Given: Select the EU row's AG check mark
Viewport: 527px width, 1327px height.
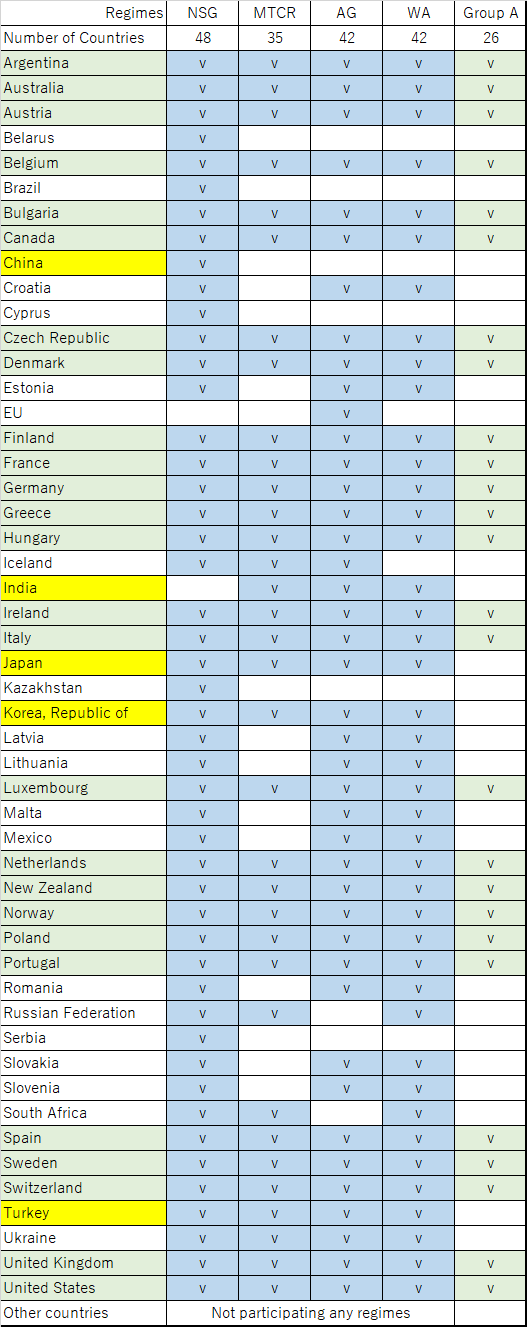Looking at the screenshot, I should click(x=346, y=413).
